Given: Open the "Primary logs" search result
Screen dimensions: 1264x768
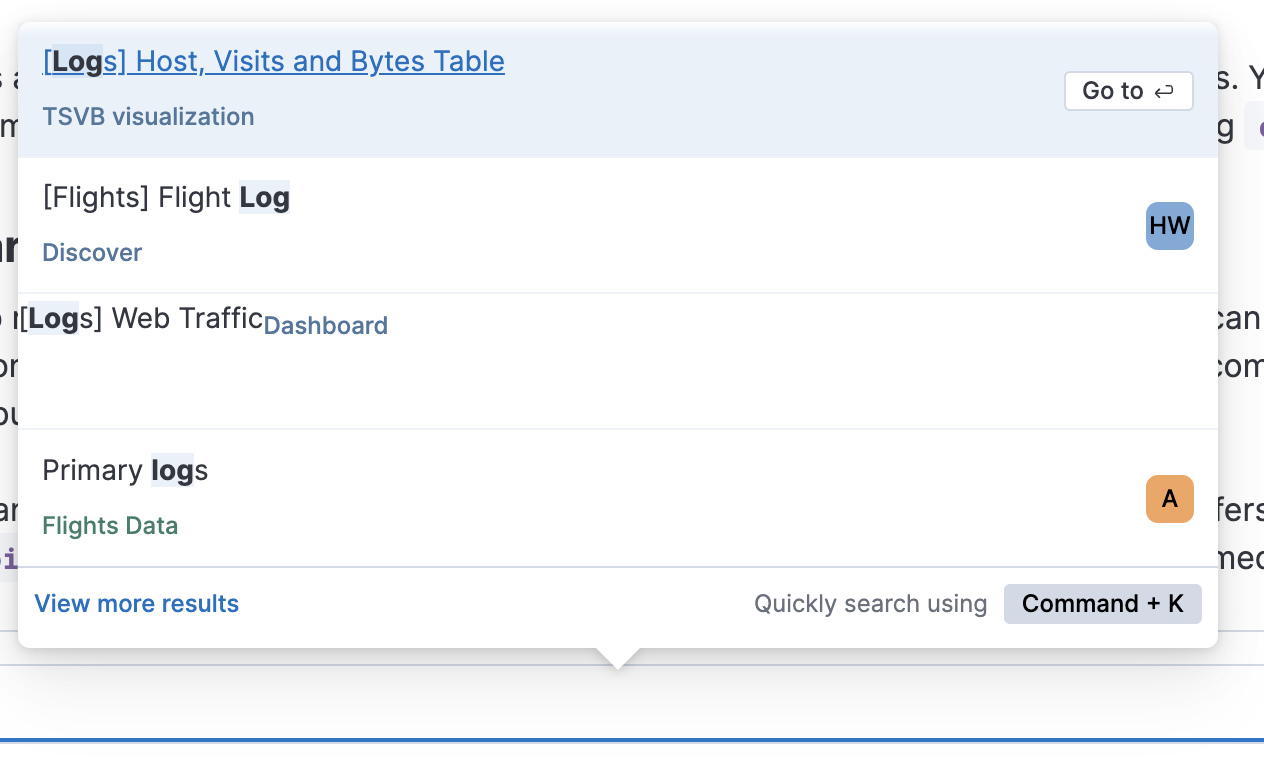Looking at the screenshot, I should 125,470.
